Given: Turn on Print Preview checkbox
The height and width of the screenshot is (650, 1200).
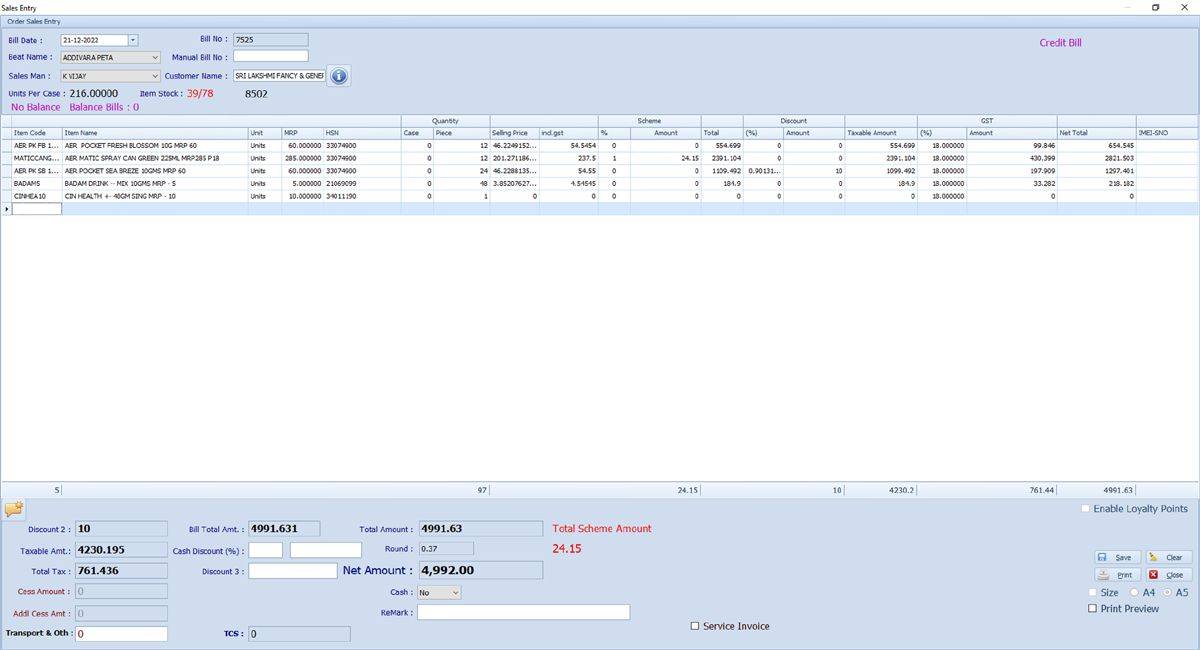Looking at the screenshot, I should [x=1092, y=608].
